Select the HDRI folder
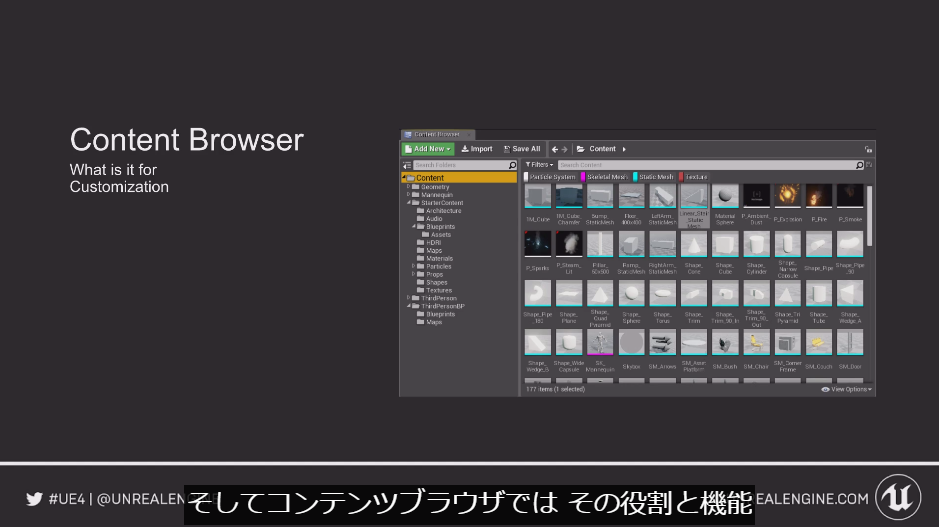This screenshot has height=527, width=939. tap(429, 243)
